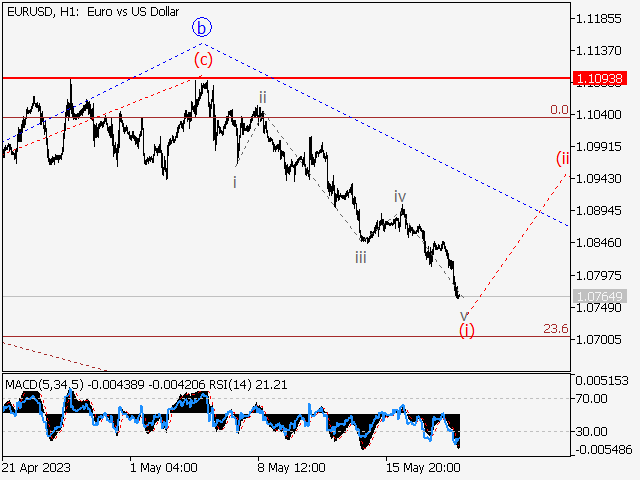This screenshot has width=640, height=480.
Task: Click the red 1.10938 price level tag
Action: click(x=599, y=78)
